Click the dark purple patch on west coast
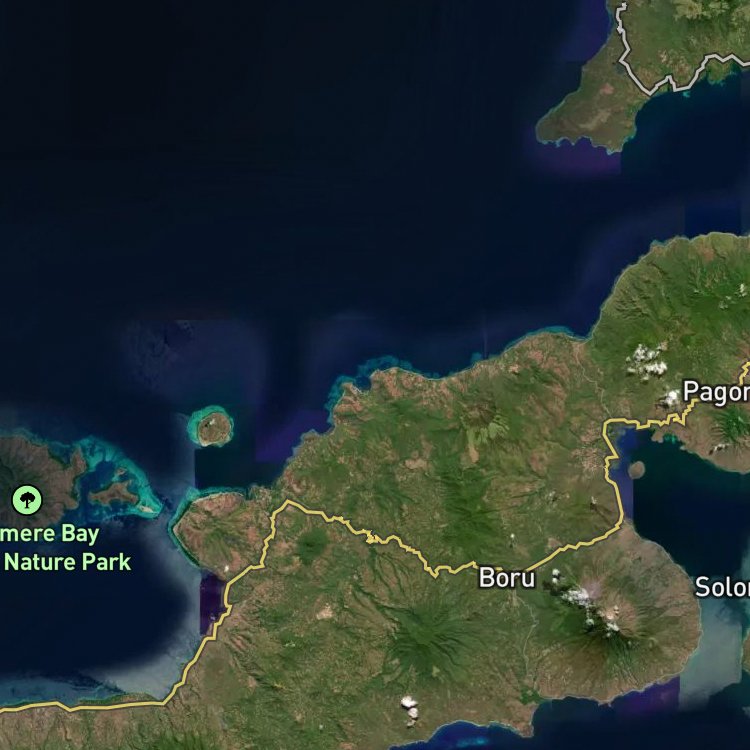The width and height of the screenshot is (750, 750). point(210,604)
